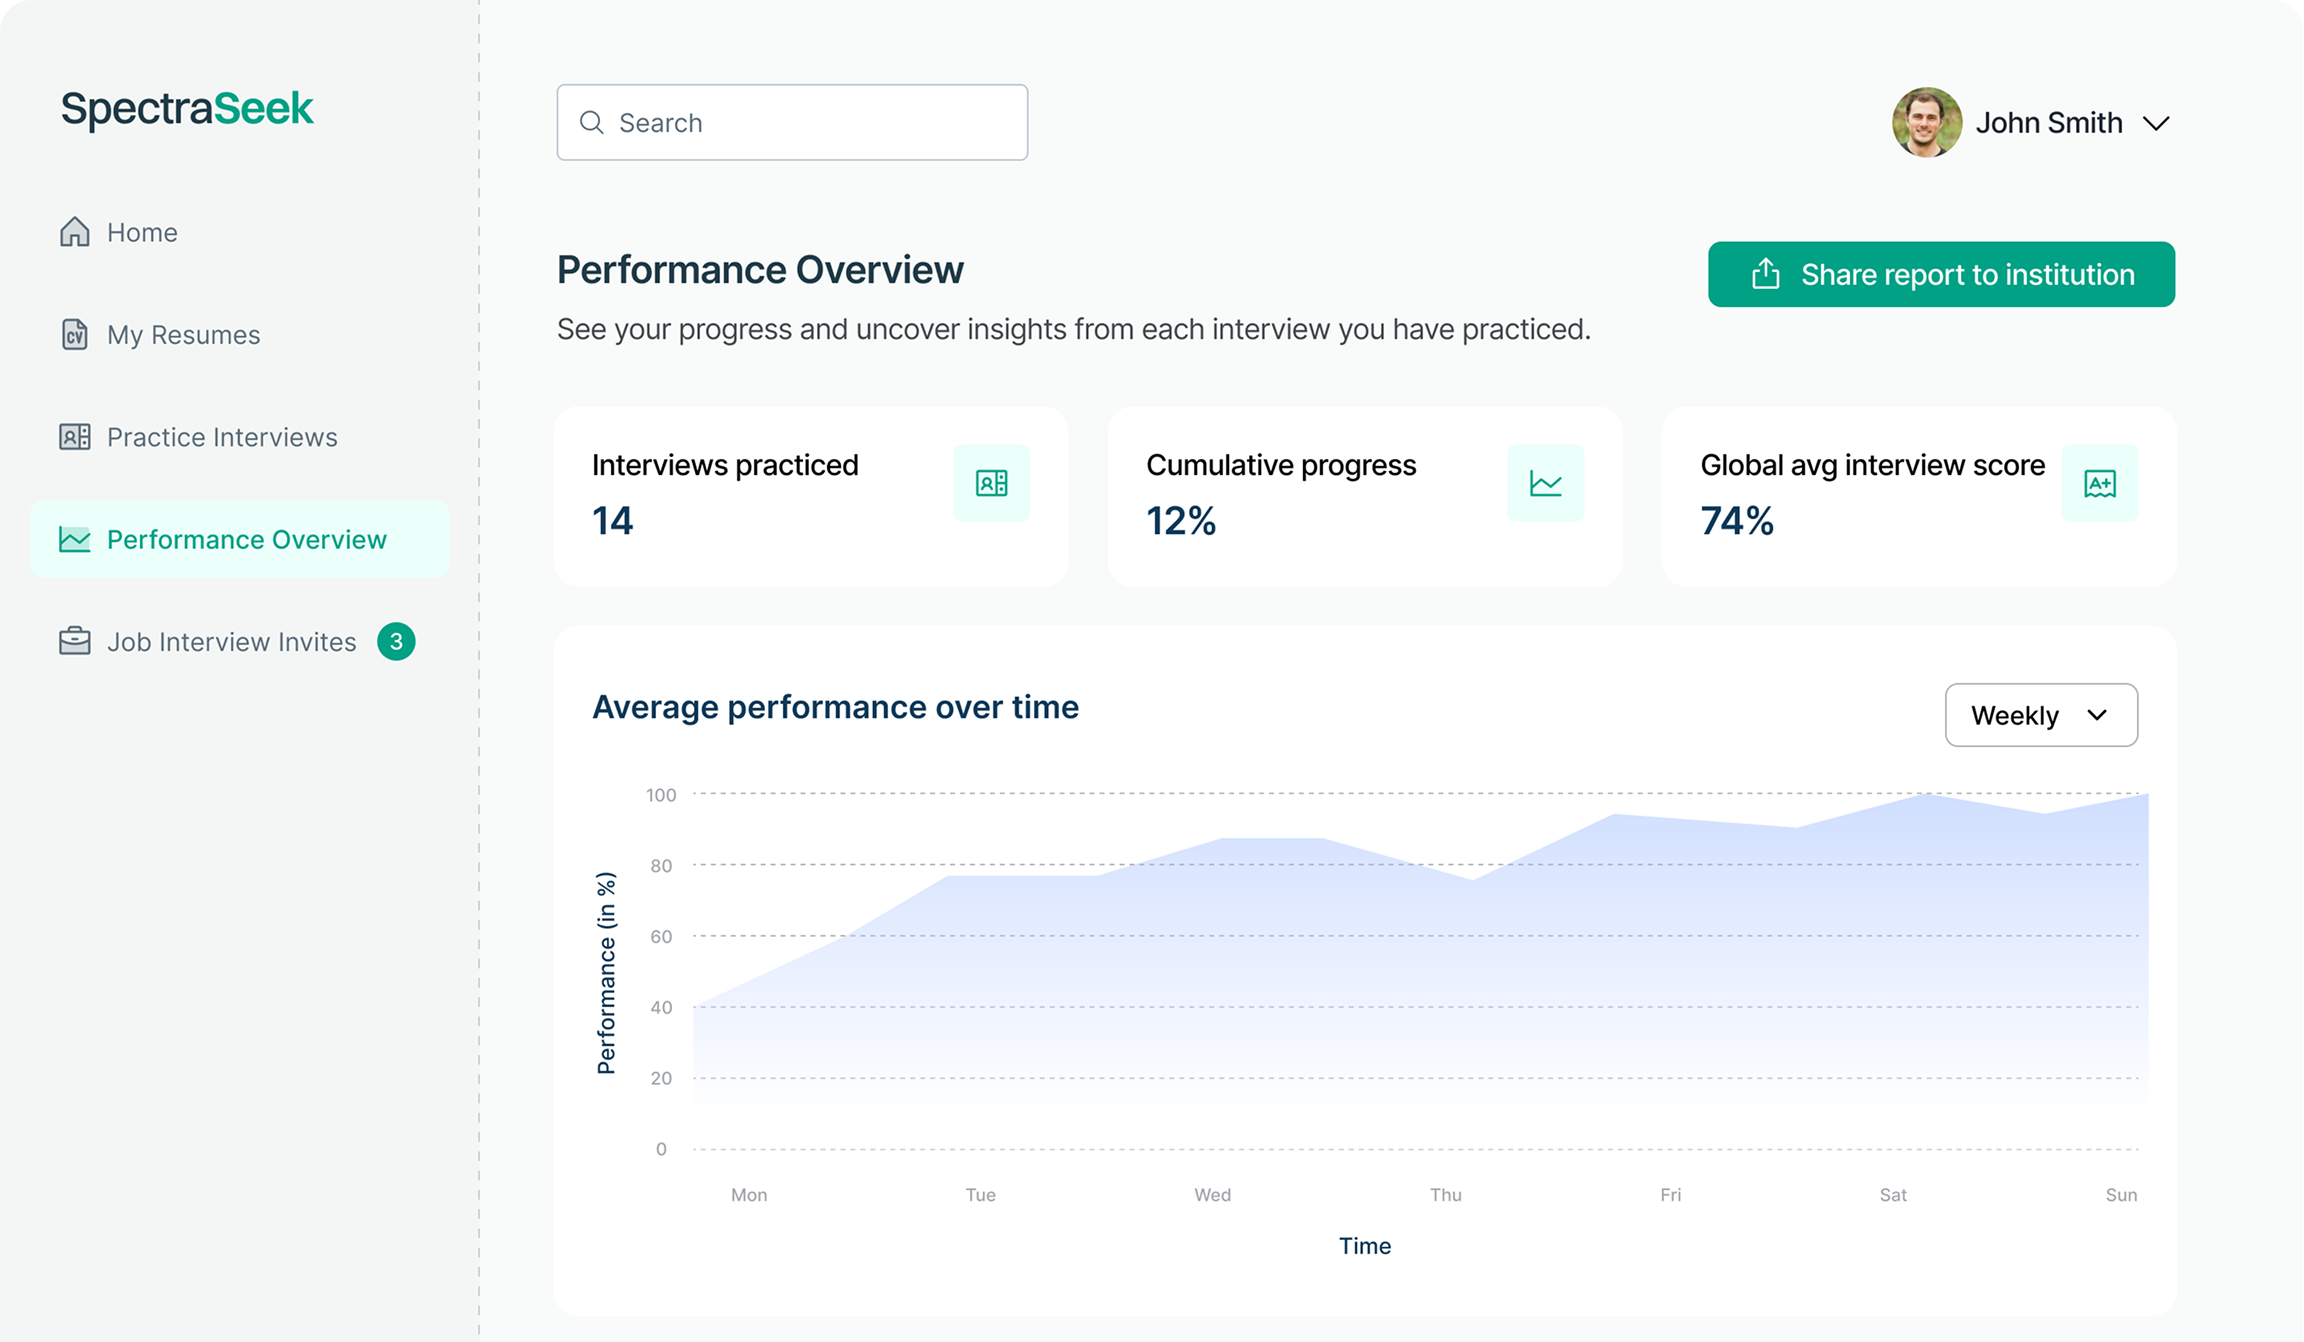
Task: Click the magnifier icon in the search box
Action: tap(592, 122)
